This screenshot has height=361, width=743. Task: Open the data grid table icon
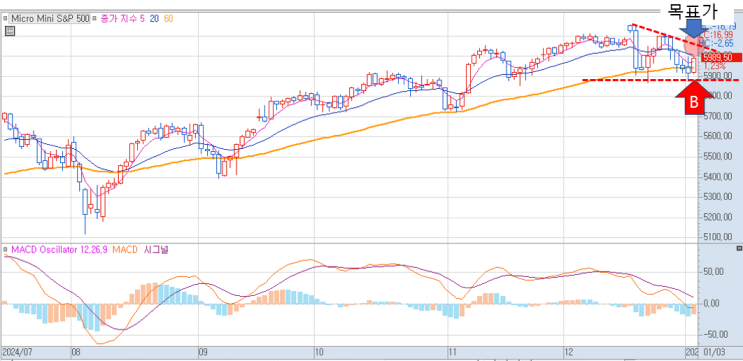pos(10,31)
